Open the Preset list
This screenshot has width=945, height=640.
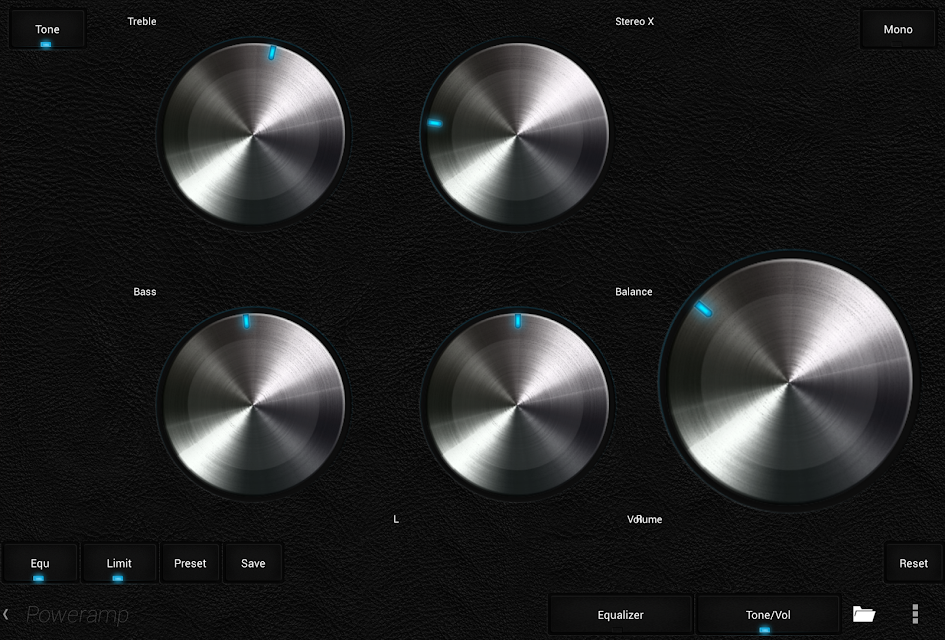click(x=190, y=563)
